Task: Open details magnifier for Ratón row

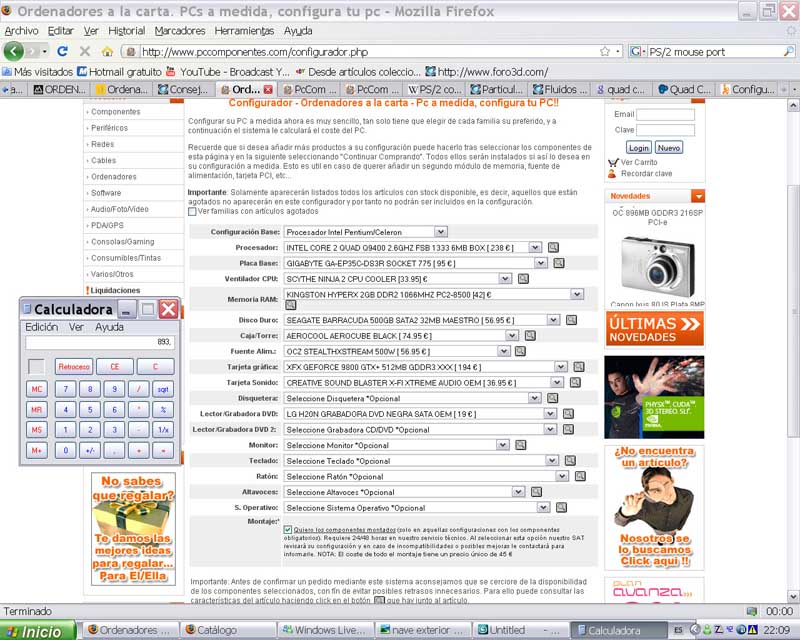Action: click(x=580, y=476)
